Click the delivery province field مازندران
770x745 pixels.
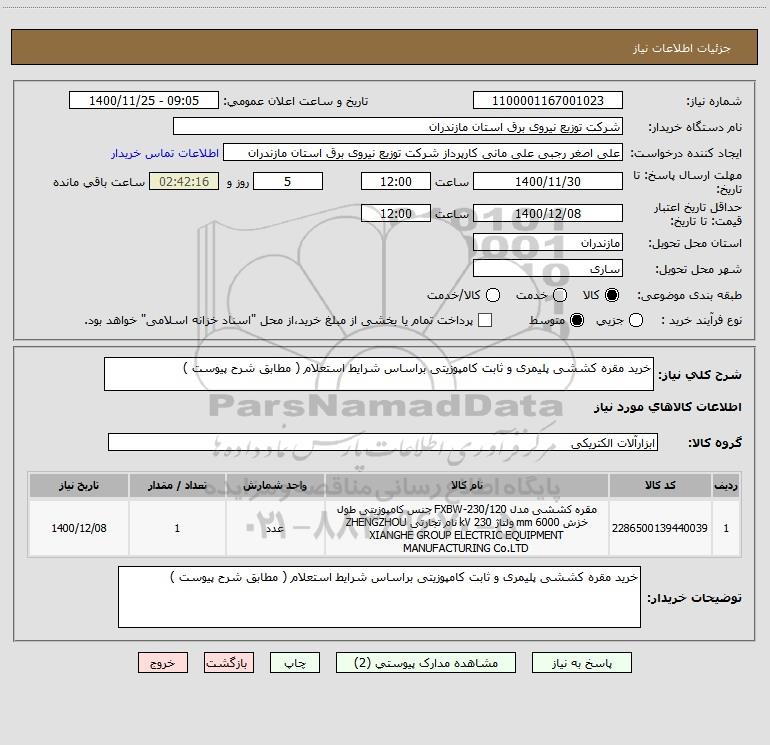(x=548, y=243)
